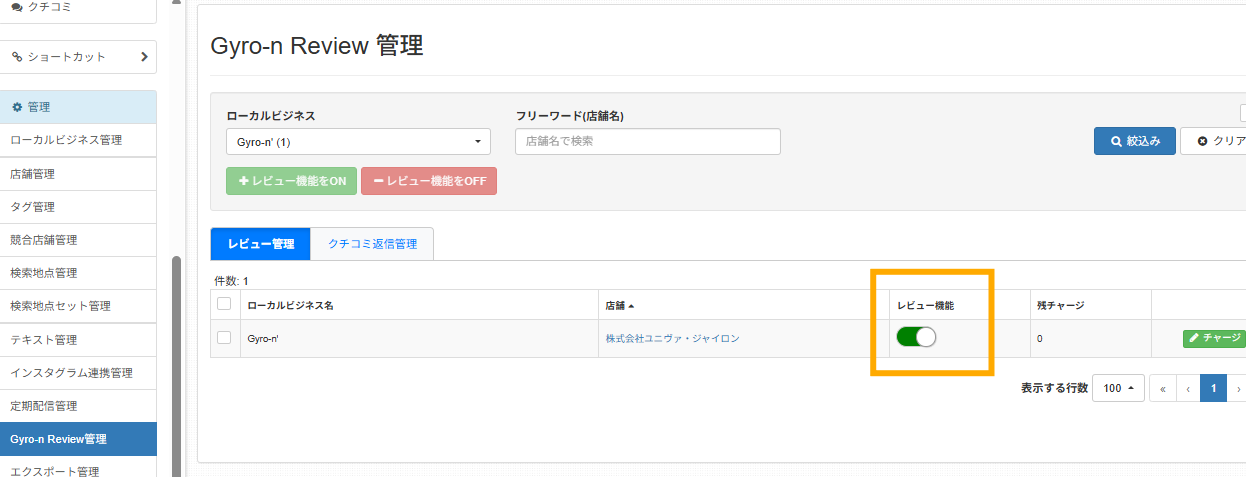Click the レビュー機能をOFF button
Viewport: 1246px width, 477px height.
tap(429, 181)
